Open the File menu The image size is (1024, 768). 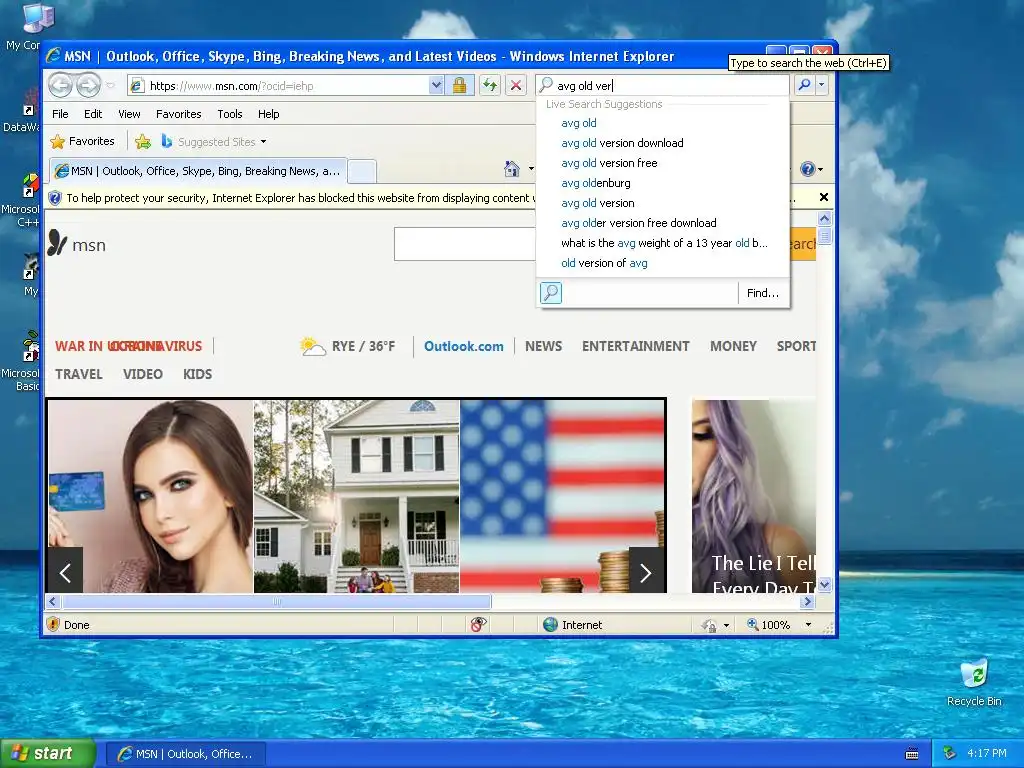tap(60, 114)
